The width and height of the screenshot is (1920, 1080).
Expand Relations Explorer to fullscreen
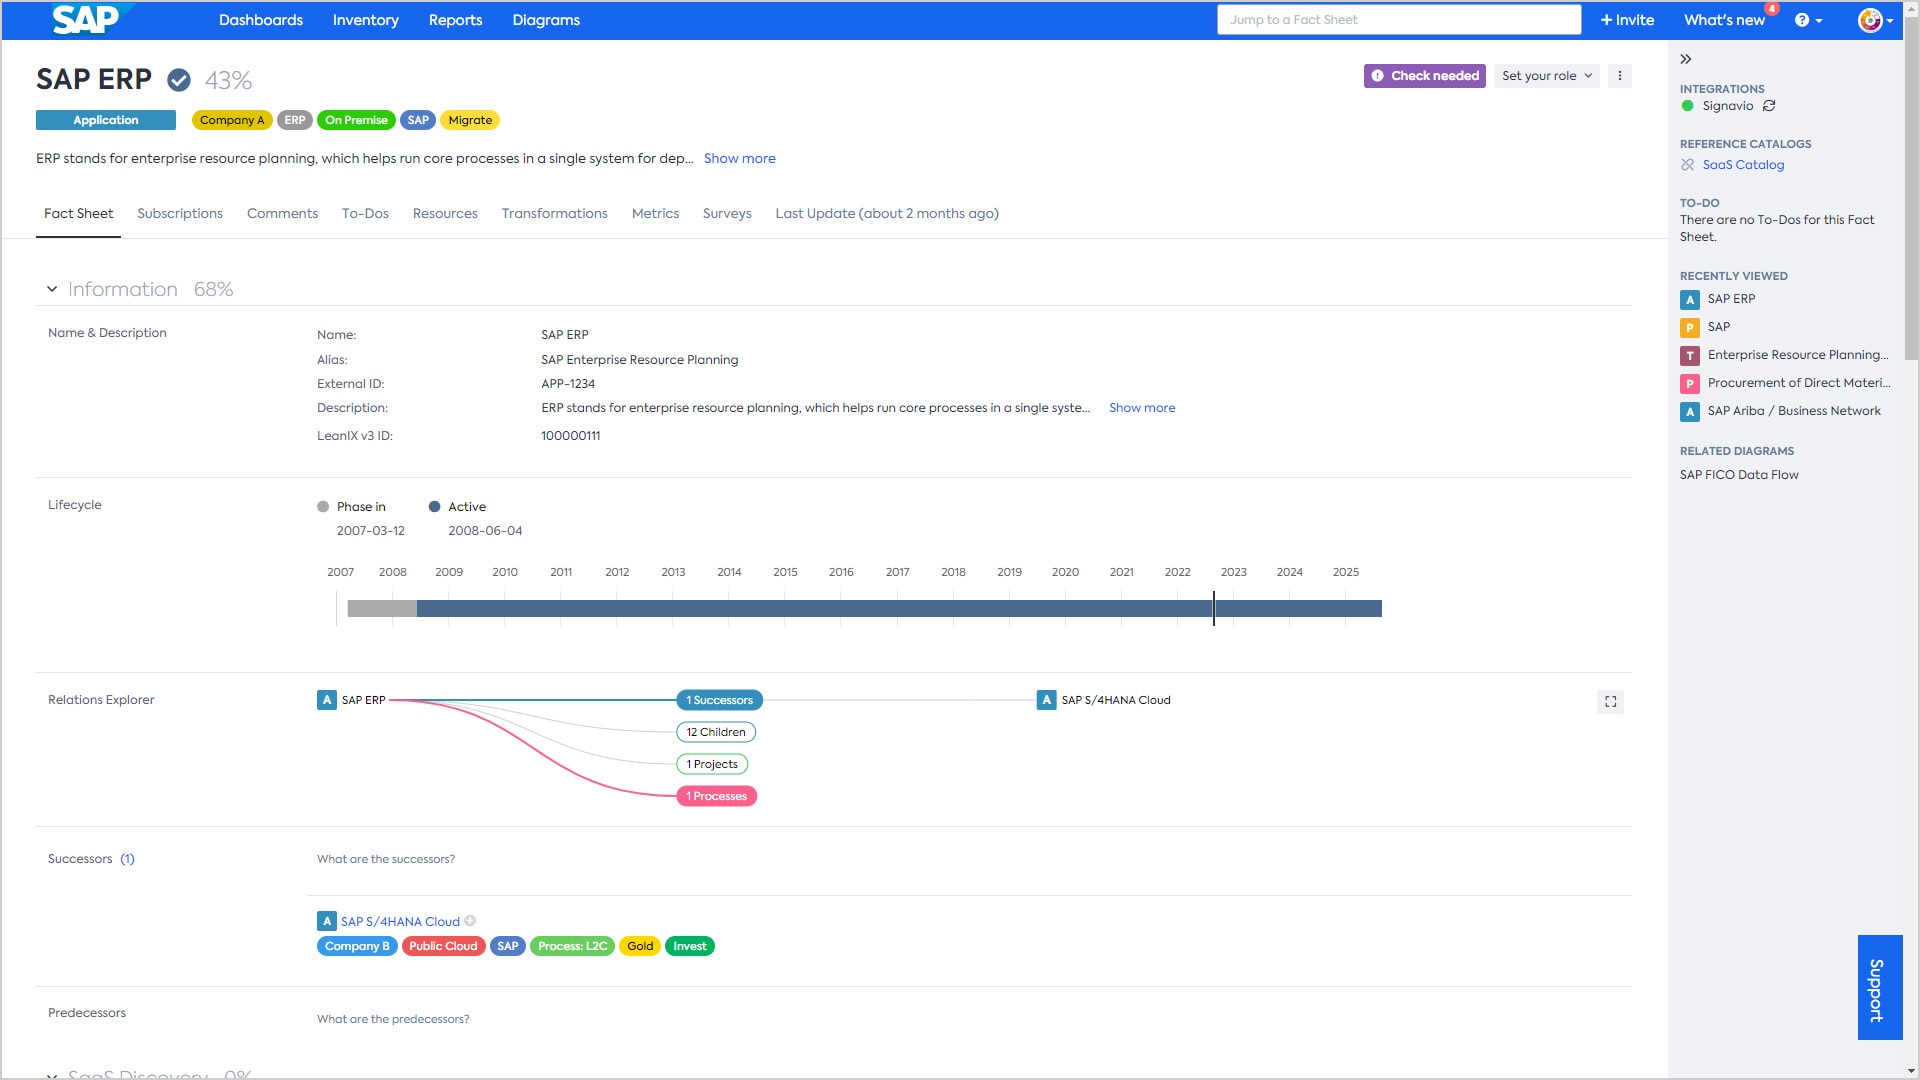(x=1610, y=702)
